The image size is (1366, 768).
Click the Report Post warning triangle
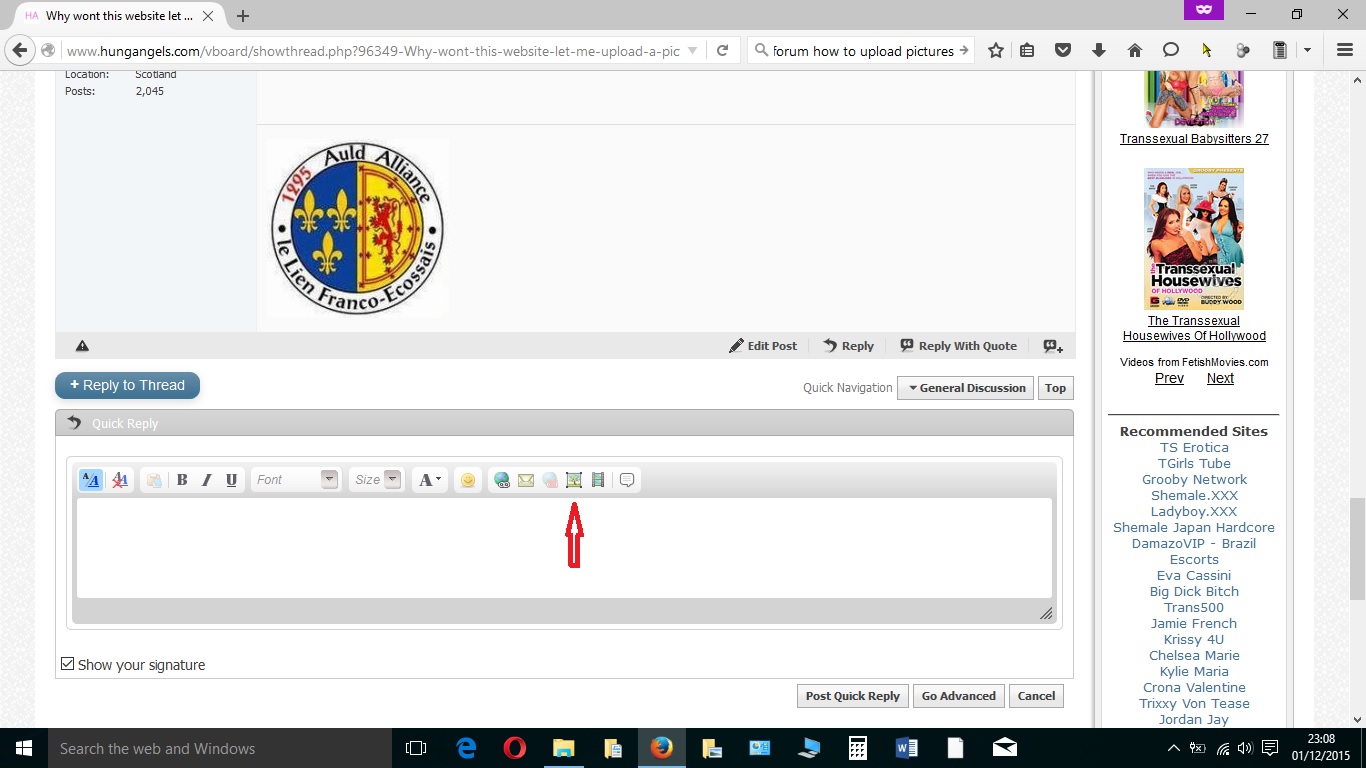82,346
